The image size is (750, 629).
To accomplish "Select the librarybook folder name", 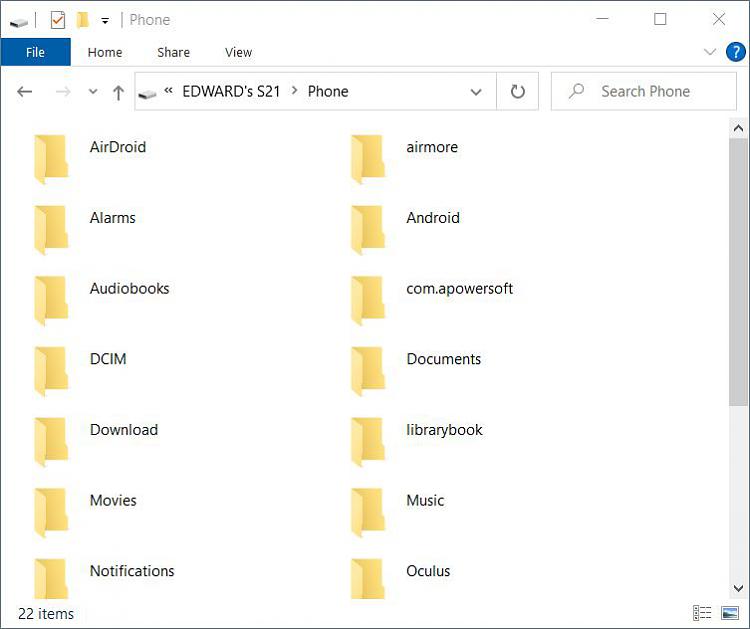I will click(444, 430).
